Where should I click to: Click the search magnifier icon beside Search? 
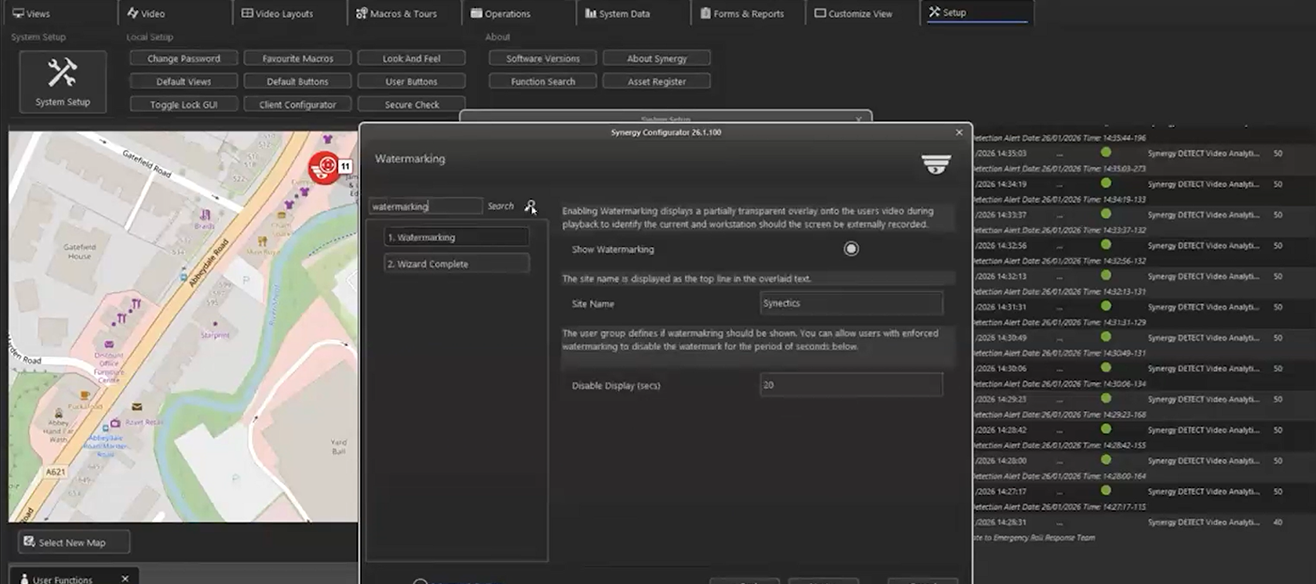pos(530,206)
